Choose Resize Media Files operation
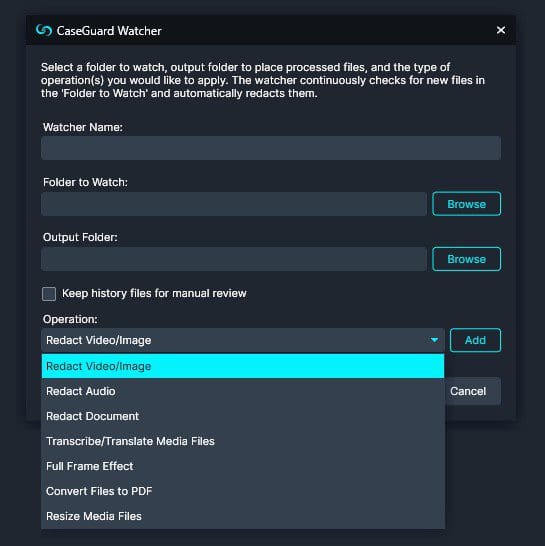Screen dimensions: 545x546 coord(243,516)
